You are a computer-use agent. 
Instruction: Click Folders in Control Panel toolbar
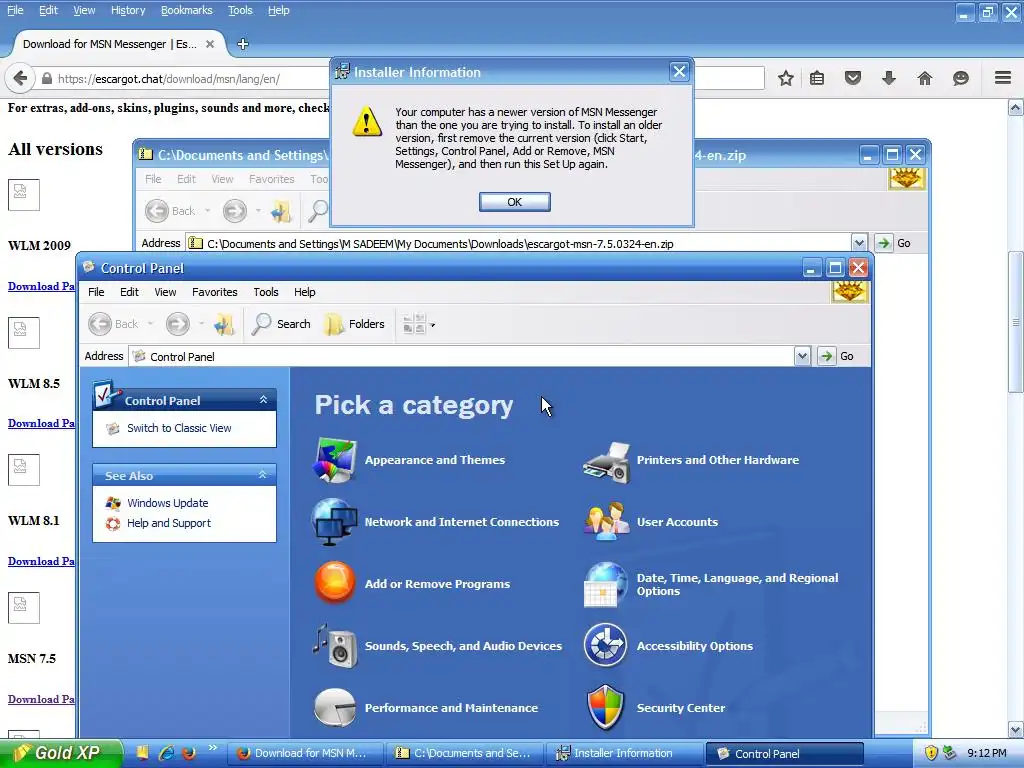coord(355,324)
